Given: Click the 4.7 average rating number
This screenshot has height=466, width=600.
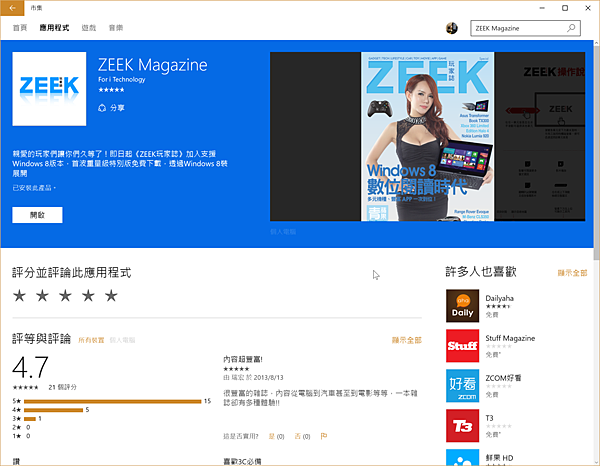Looking at the screenshot, I should (x=30, y=367).
